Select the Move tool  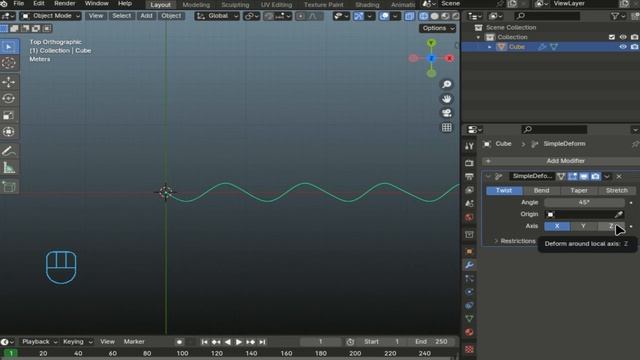pyautogui.click(x=9, y=82)
